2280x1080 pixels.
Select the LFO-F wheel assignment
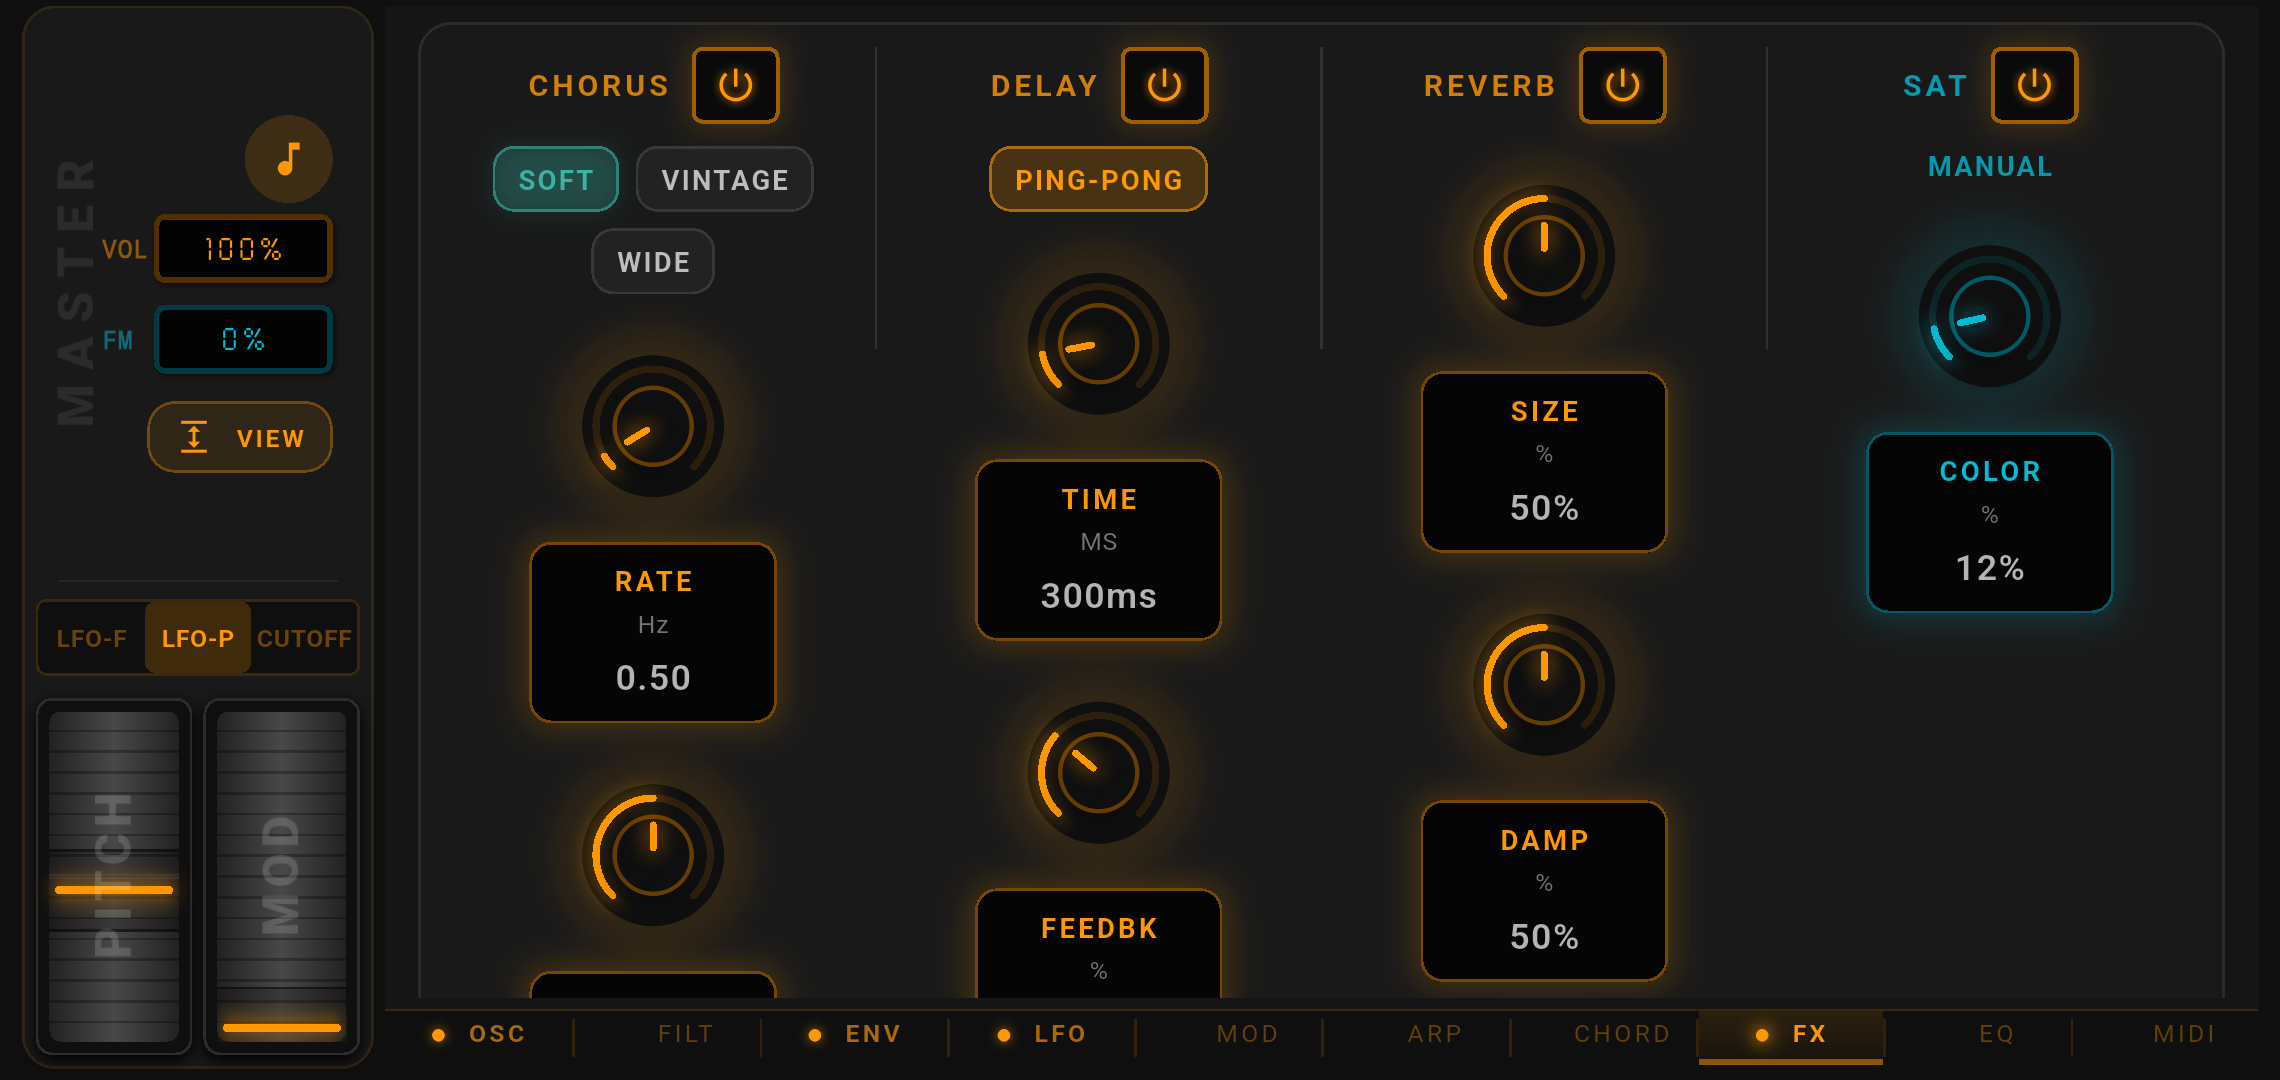tap(92, 638)
